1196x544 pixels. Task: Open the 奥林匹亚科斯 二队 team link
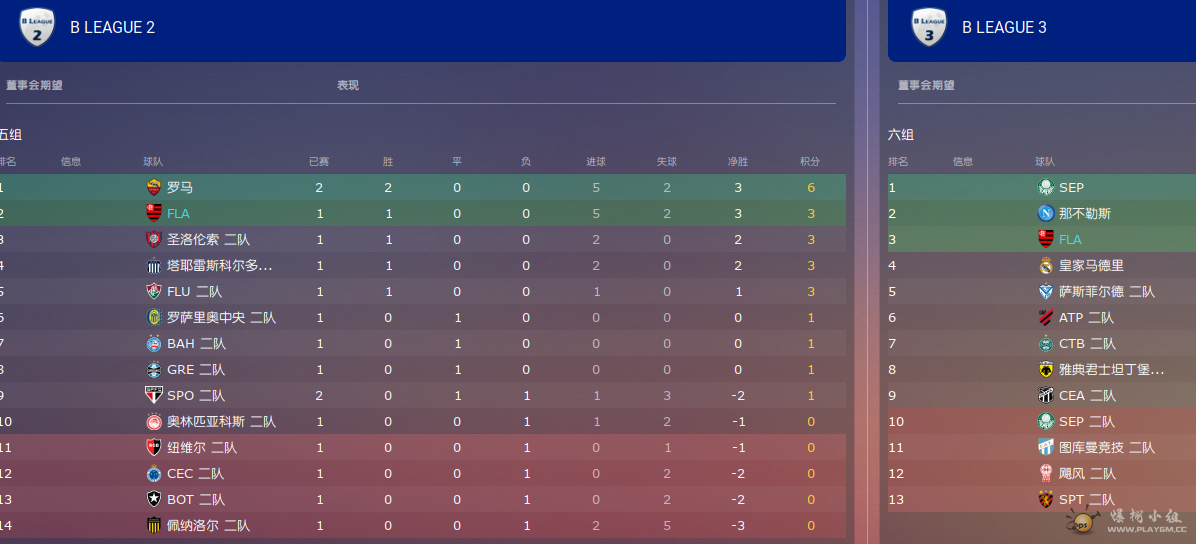pyautogui.click(x=221, y=422)
